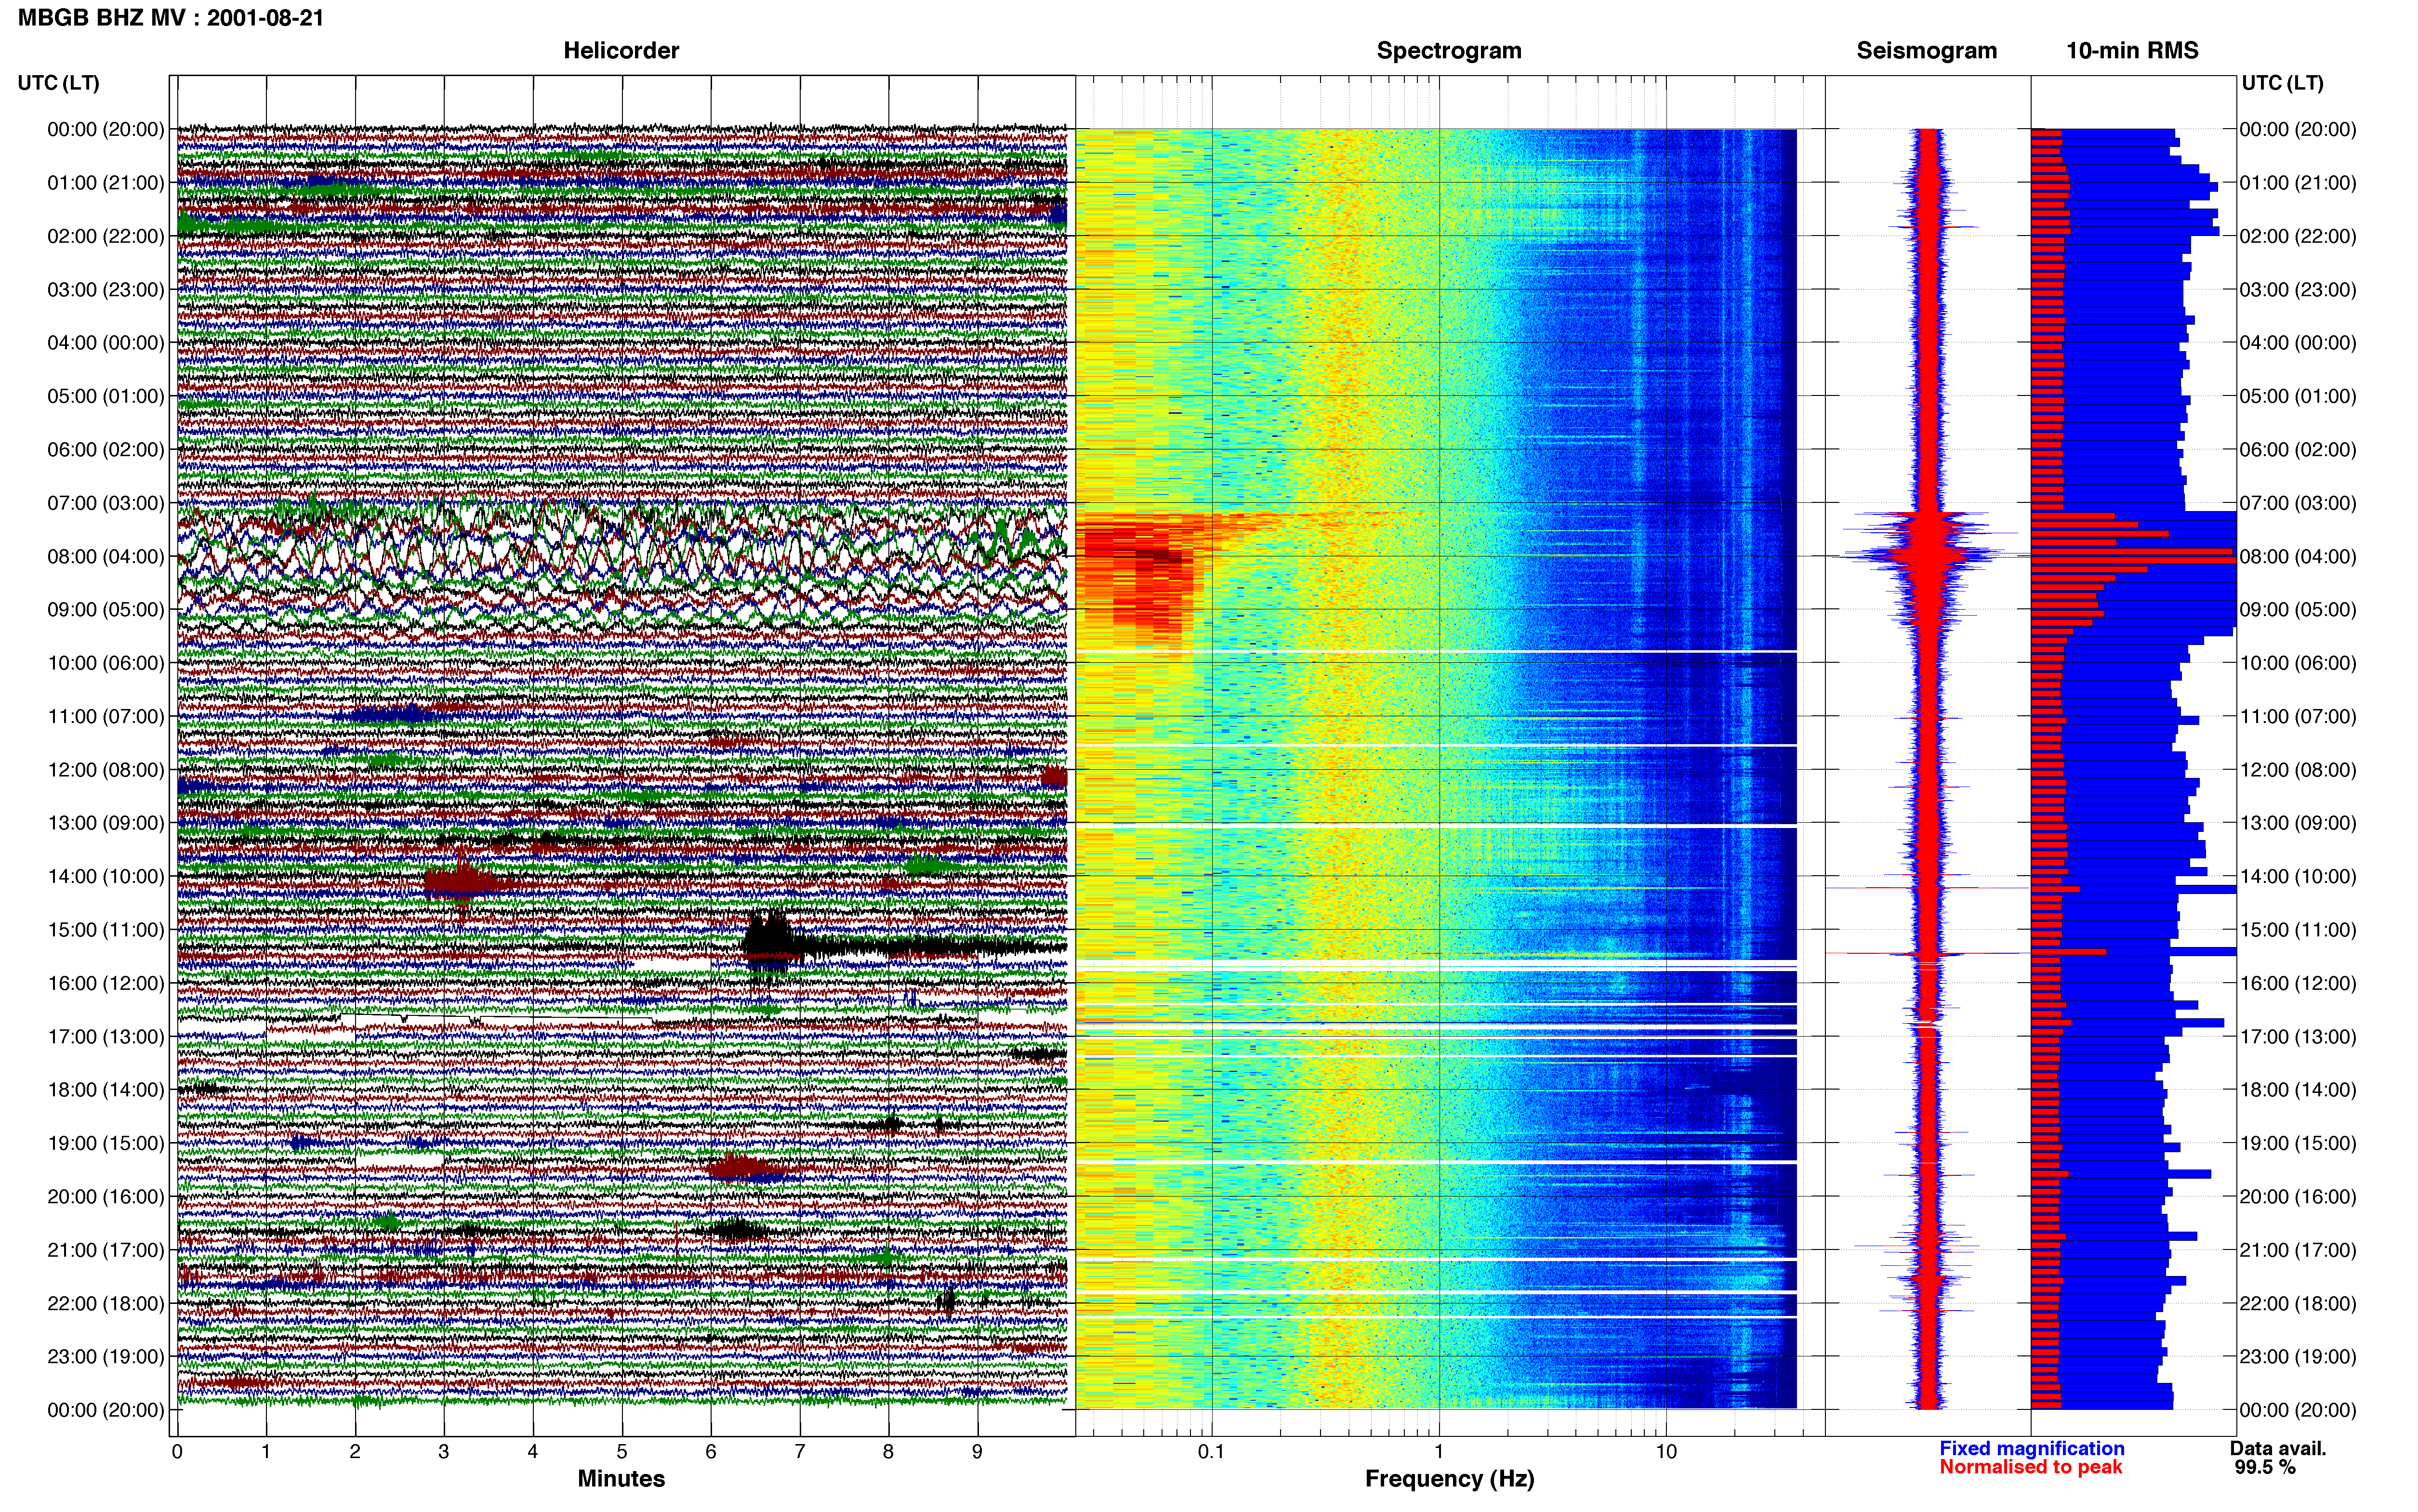Click the 5 tick on the Minutes axis
The image size is (2418, 1512).
tap(622, 1451)
